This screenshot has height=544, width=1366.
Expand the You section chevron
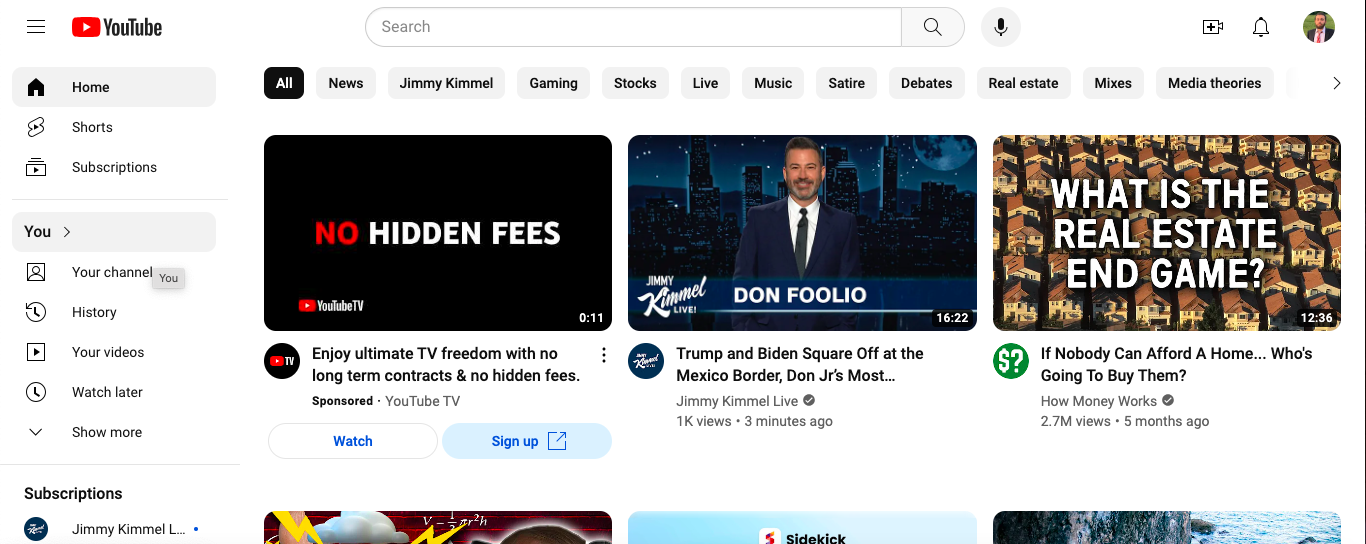(x=67, y=232)
